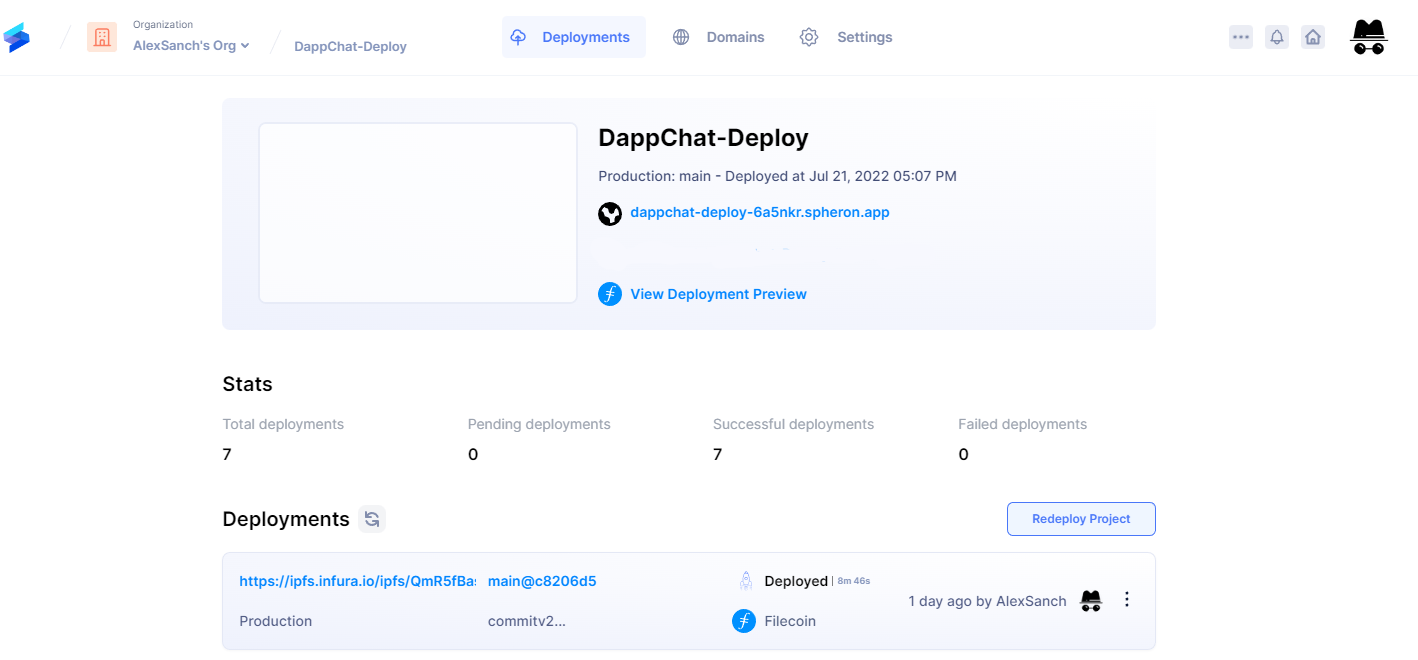Click the DappChat-Deploy project title
The width and height of the screenshot is (1418, 660).
703,138
